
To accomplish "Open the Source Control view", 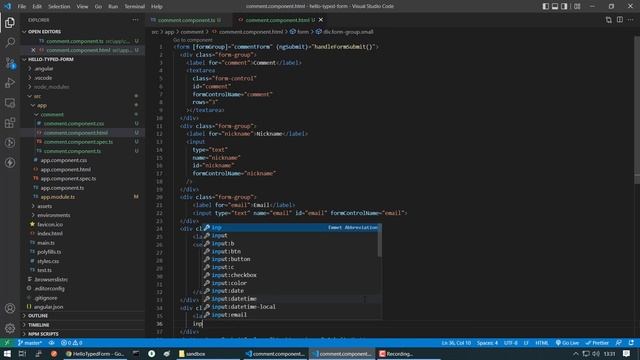I will click(x=10, y=62).
